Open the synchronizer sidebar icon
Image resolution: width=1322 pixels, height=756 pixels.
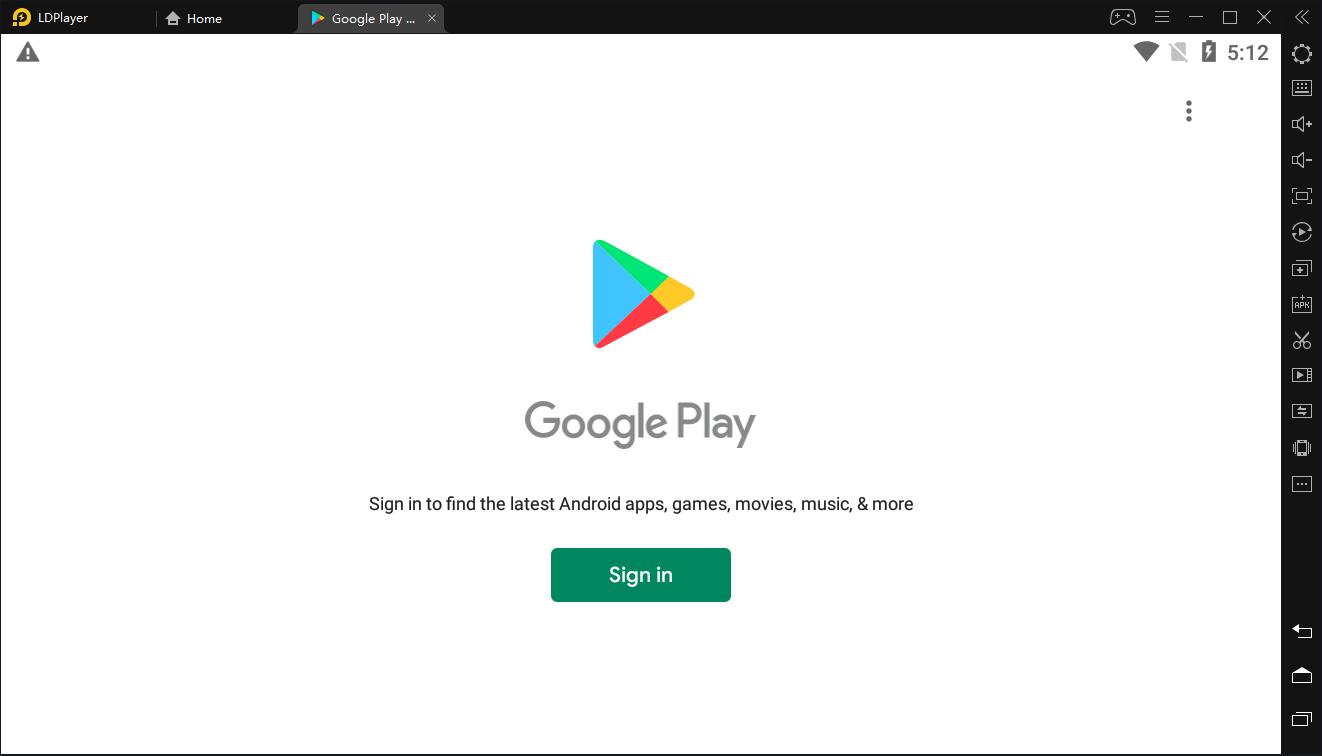(1301, 412)
